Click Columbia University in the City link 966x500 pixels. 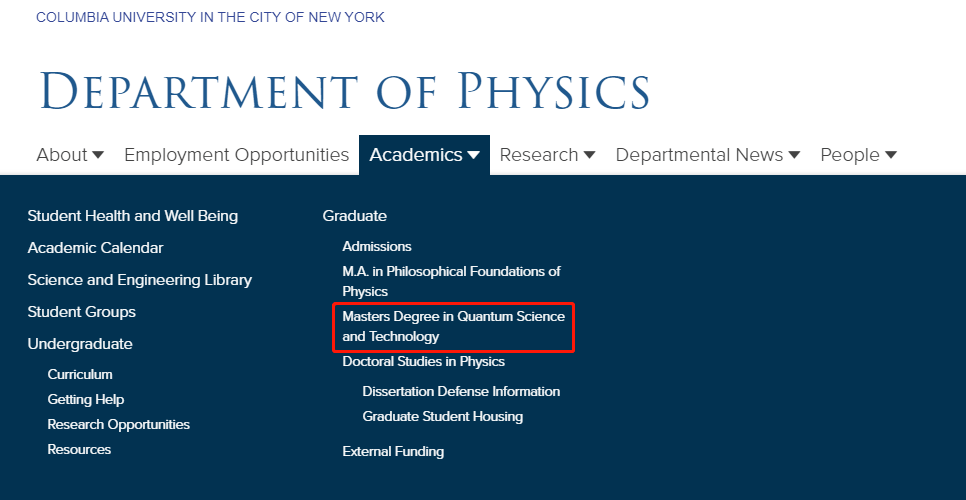(210, 17)
